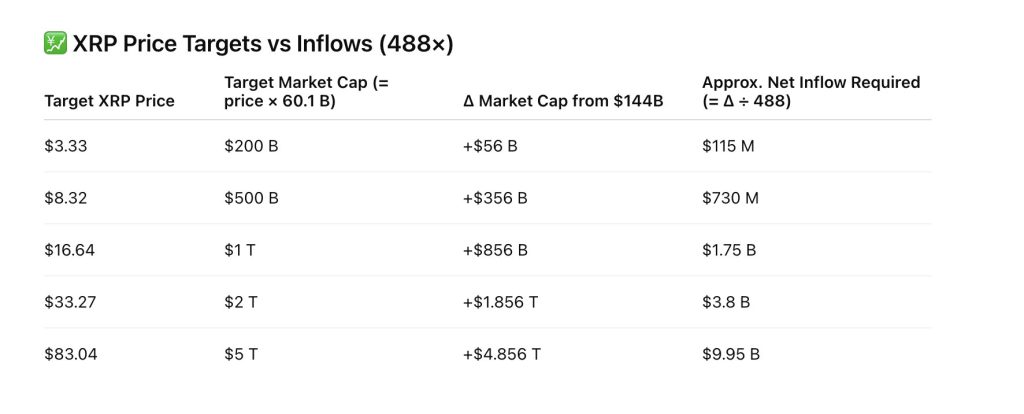Select the $3.33 price cell
Viewport: 1024px width, 414px height.
(66, 146)
